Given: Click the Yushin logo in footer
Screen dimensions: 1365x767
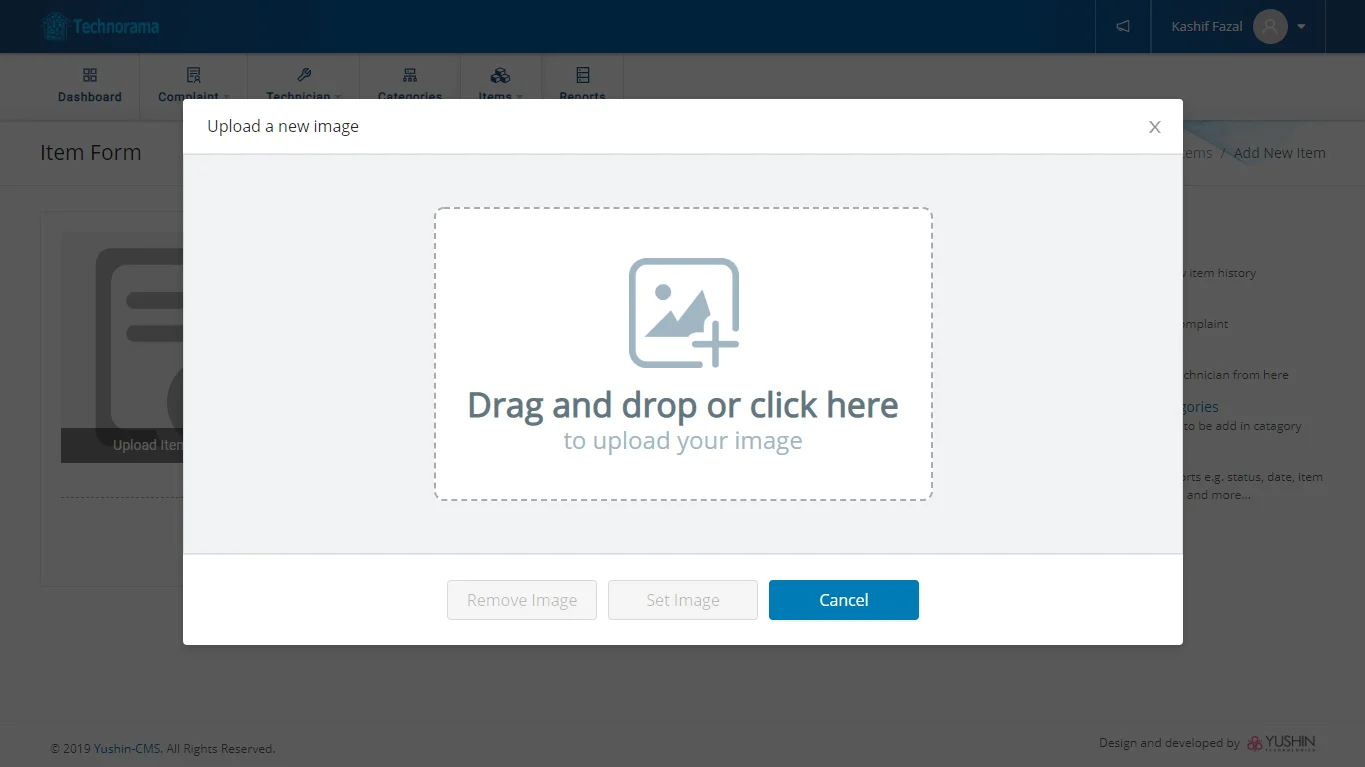Looking at the screenshot, I should [1281, 743].
